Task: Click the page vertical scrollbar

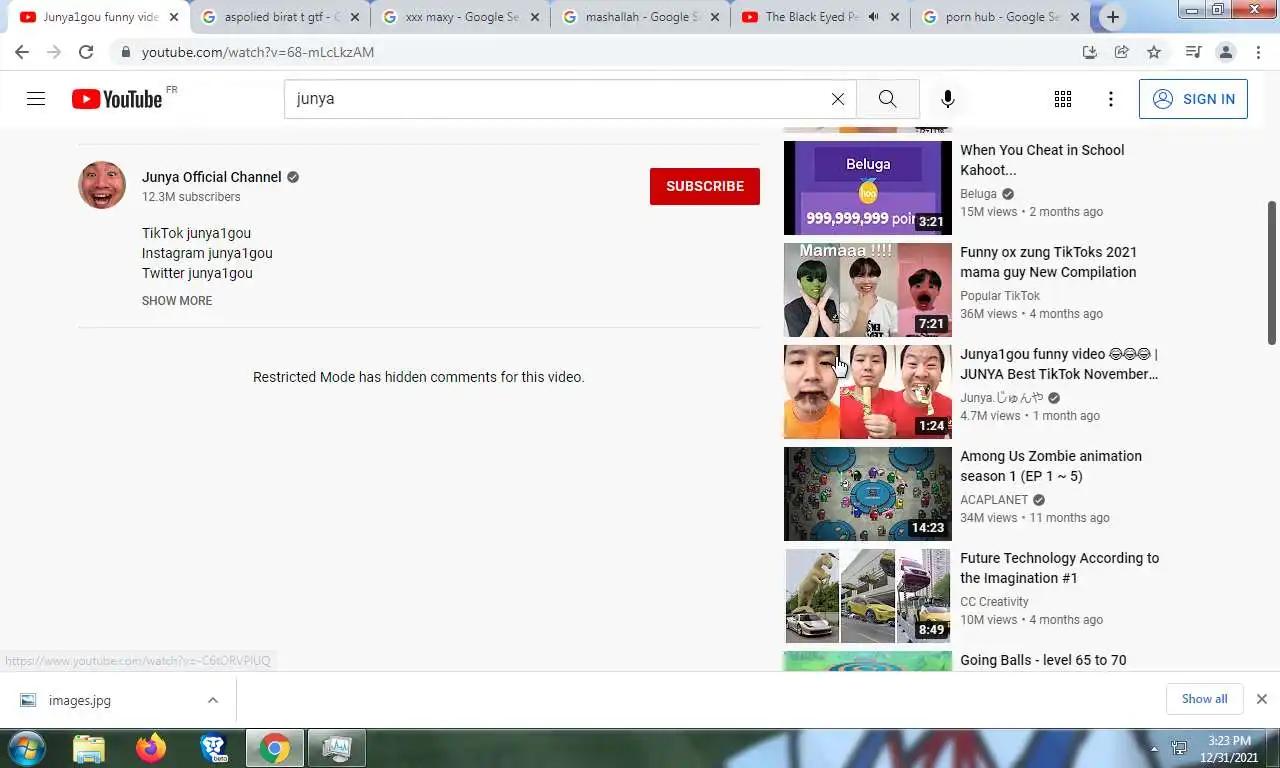Action: coord(1272,273)
